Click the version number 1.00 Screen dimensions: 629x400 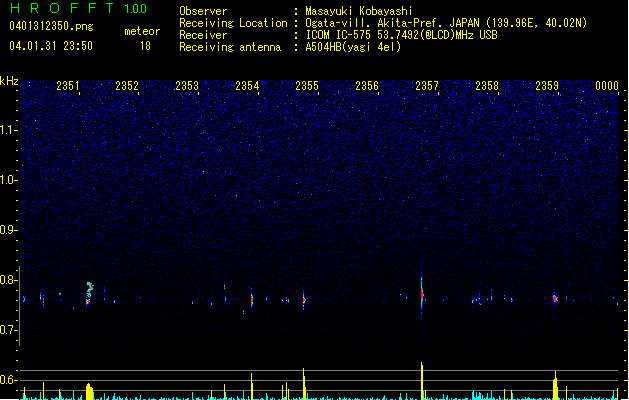[x=136, y=9]
